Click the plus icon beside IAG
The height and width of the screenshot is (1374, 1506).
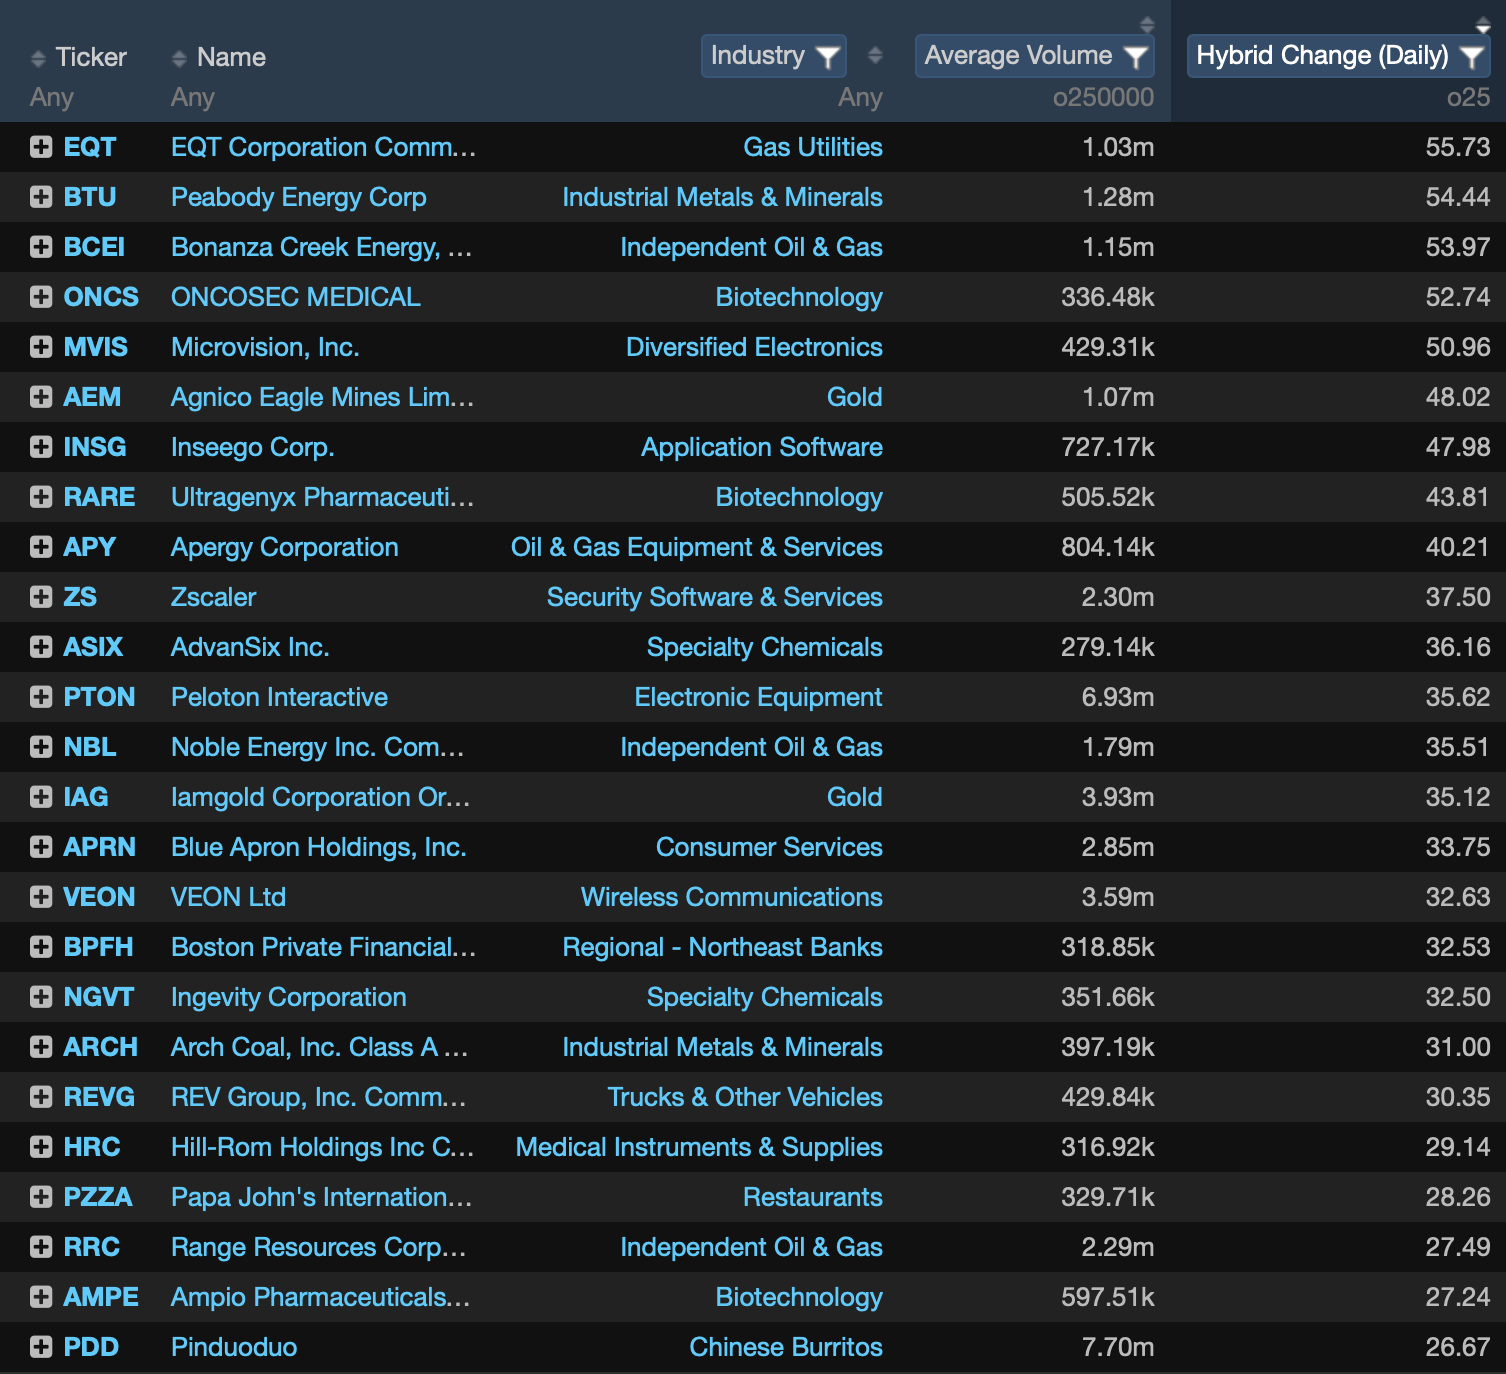(x=41, y=797)
